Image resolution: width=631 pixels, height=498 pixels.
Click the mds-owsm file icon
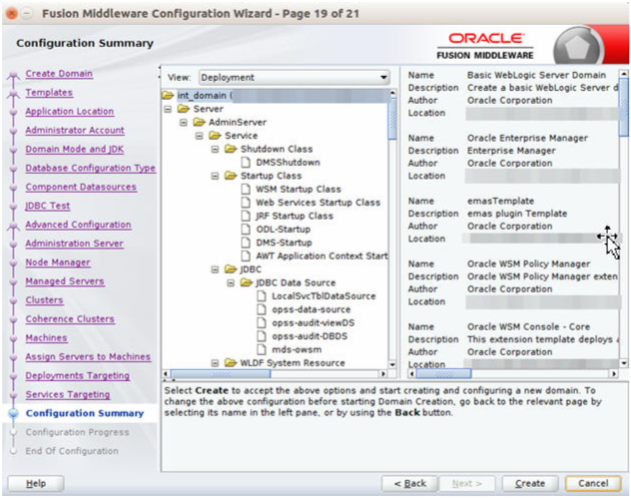[262, 349]
